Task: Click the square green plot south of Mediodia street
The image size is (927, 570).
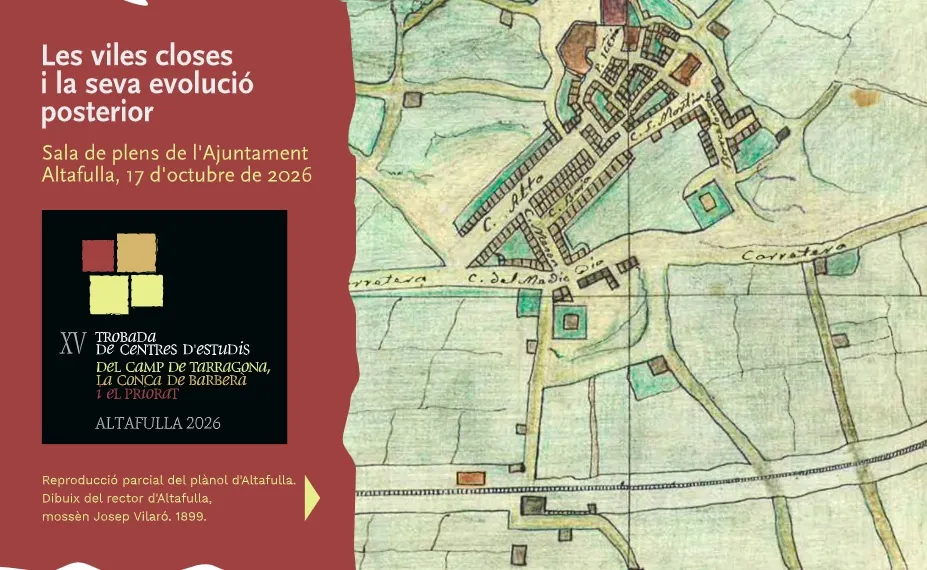Action: click(x=570, y=322)
